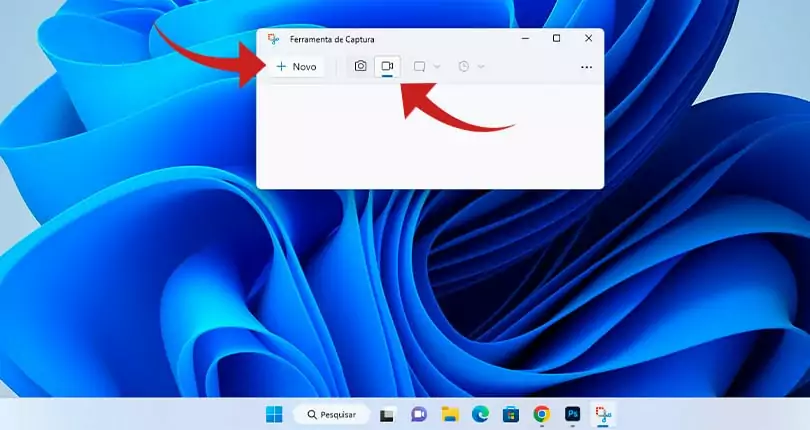810x430 pixels.
Task: Open the Teams Chat taskbar icon
Action: (x=419, y=414)
